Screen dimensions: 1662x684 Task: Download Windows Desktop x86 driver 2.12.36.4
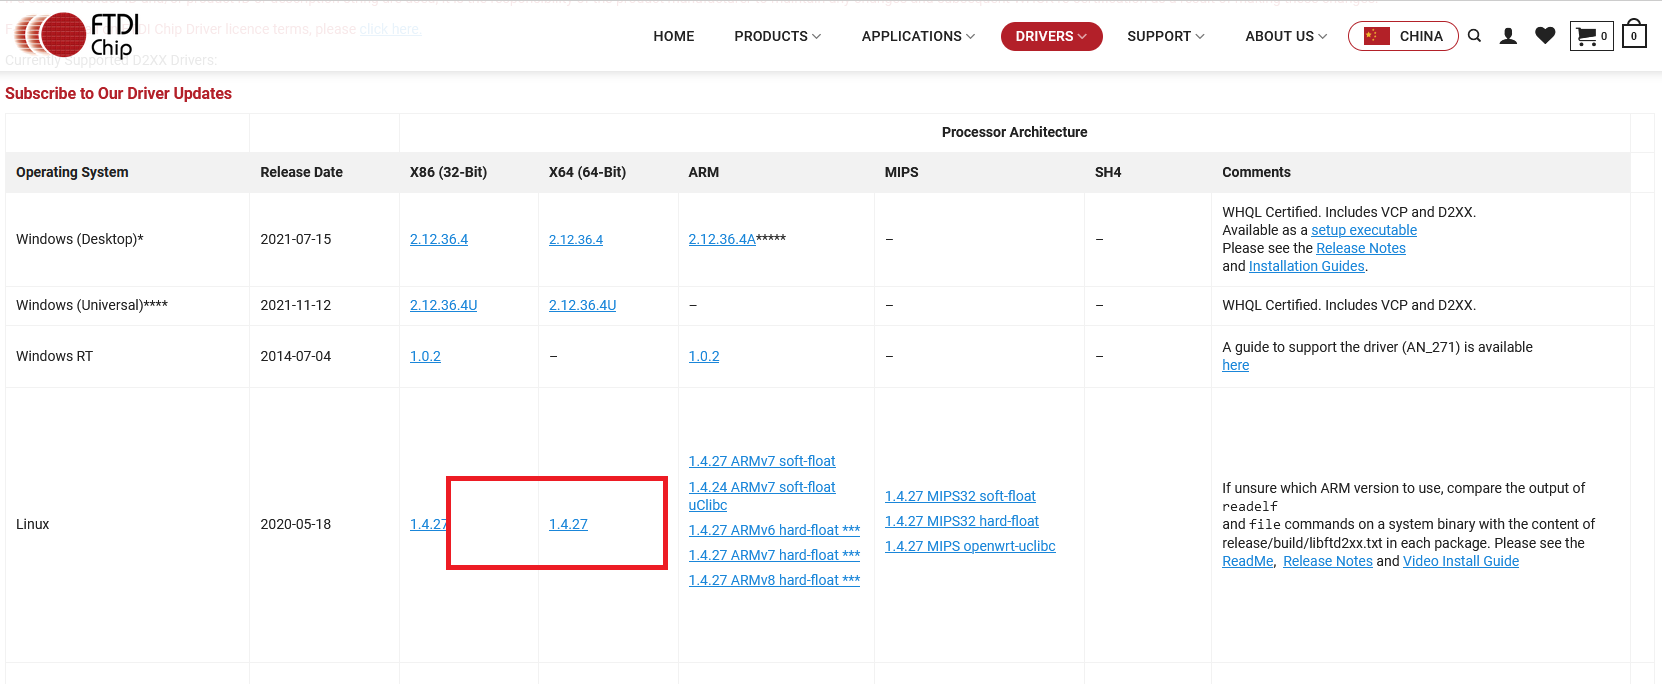point(439,239)
